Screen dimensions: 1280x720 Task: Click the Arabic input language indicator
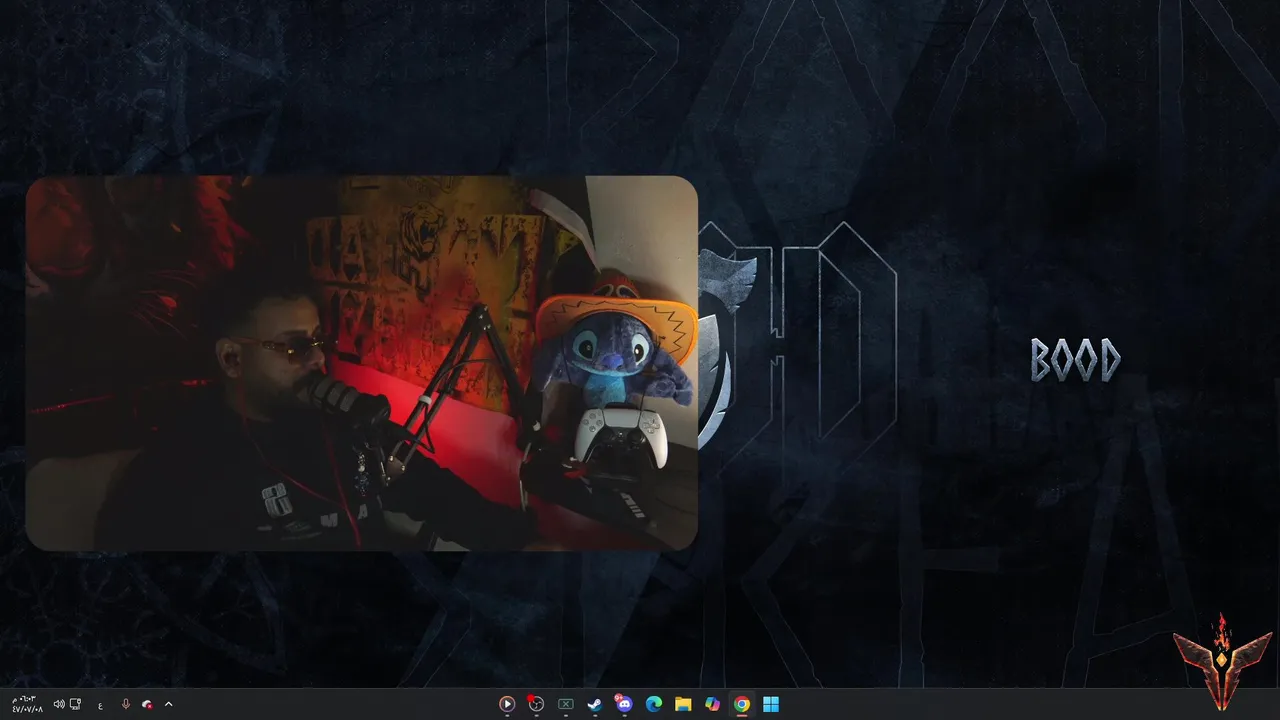(100, 705)
